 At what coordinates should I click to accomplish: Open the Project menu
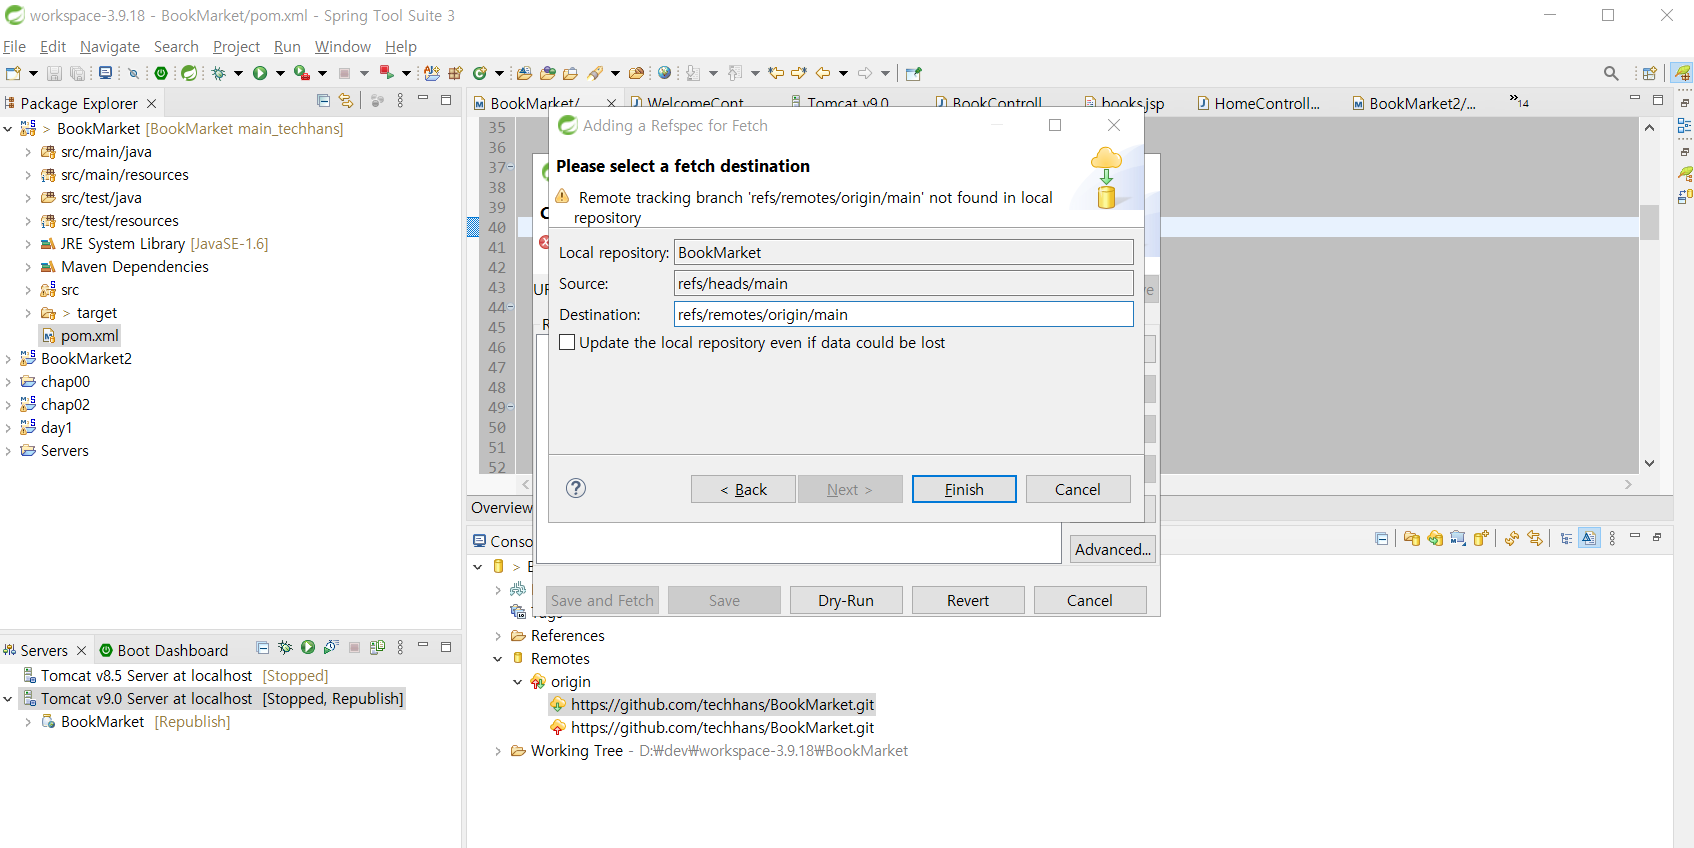(x=236, y=46)
